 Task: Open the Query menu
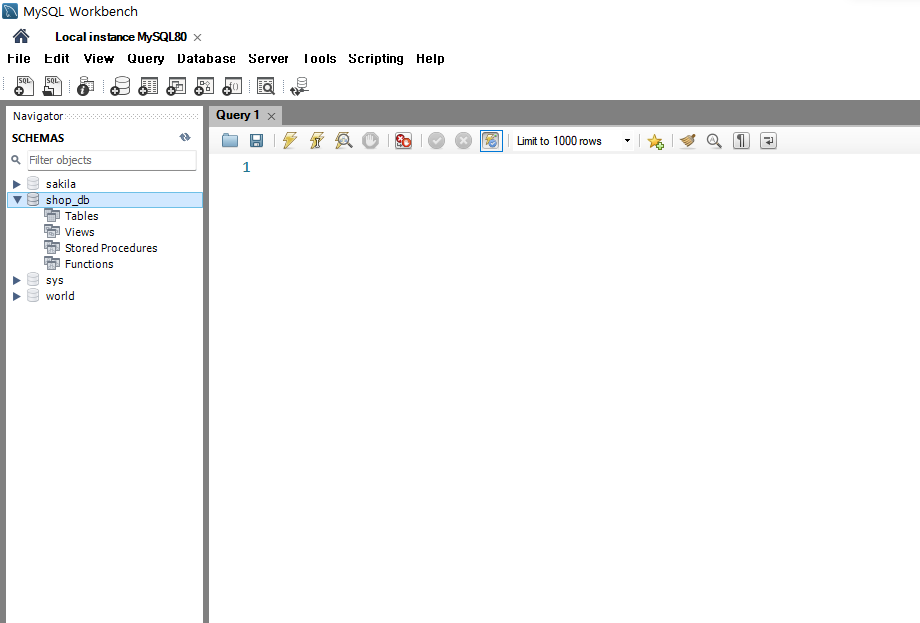(x=146, y=59)
